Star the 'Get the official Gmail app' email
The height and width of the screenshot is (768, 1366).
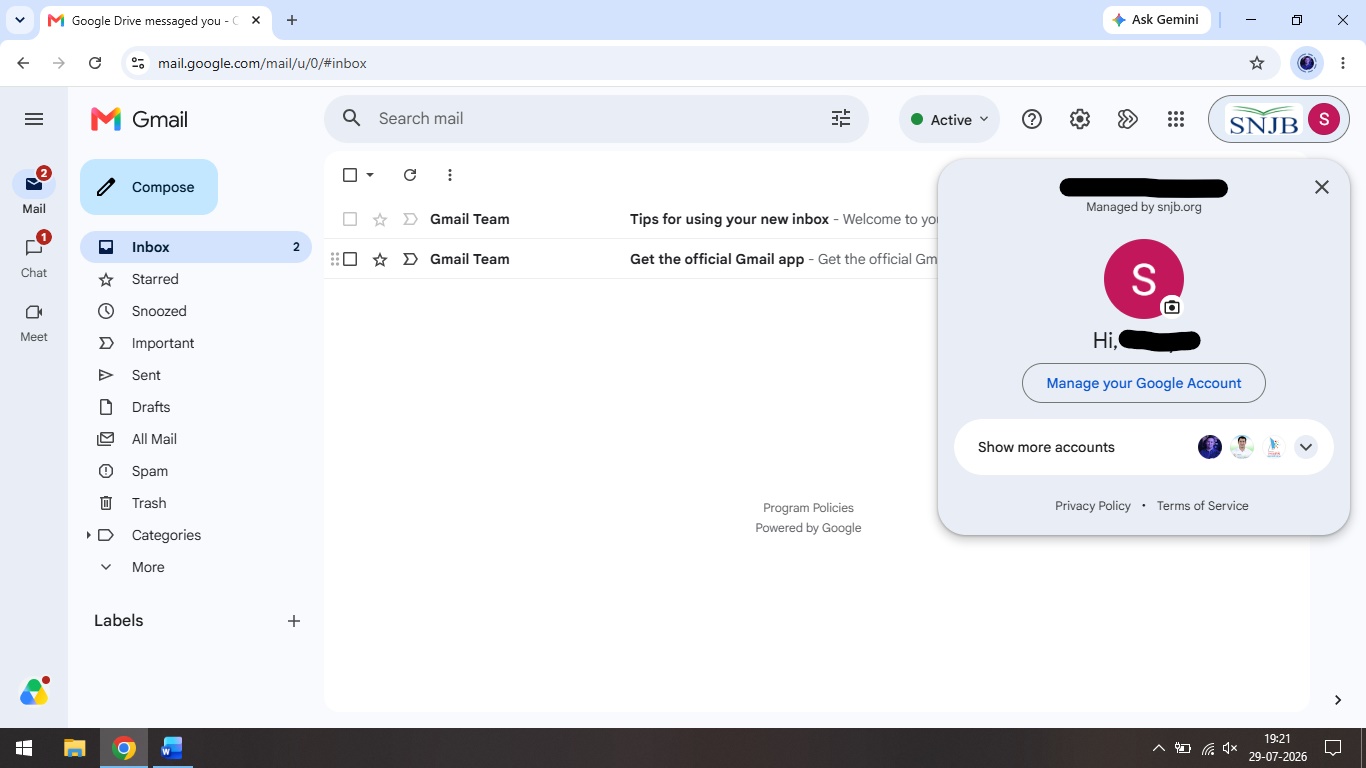[380, 259]
